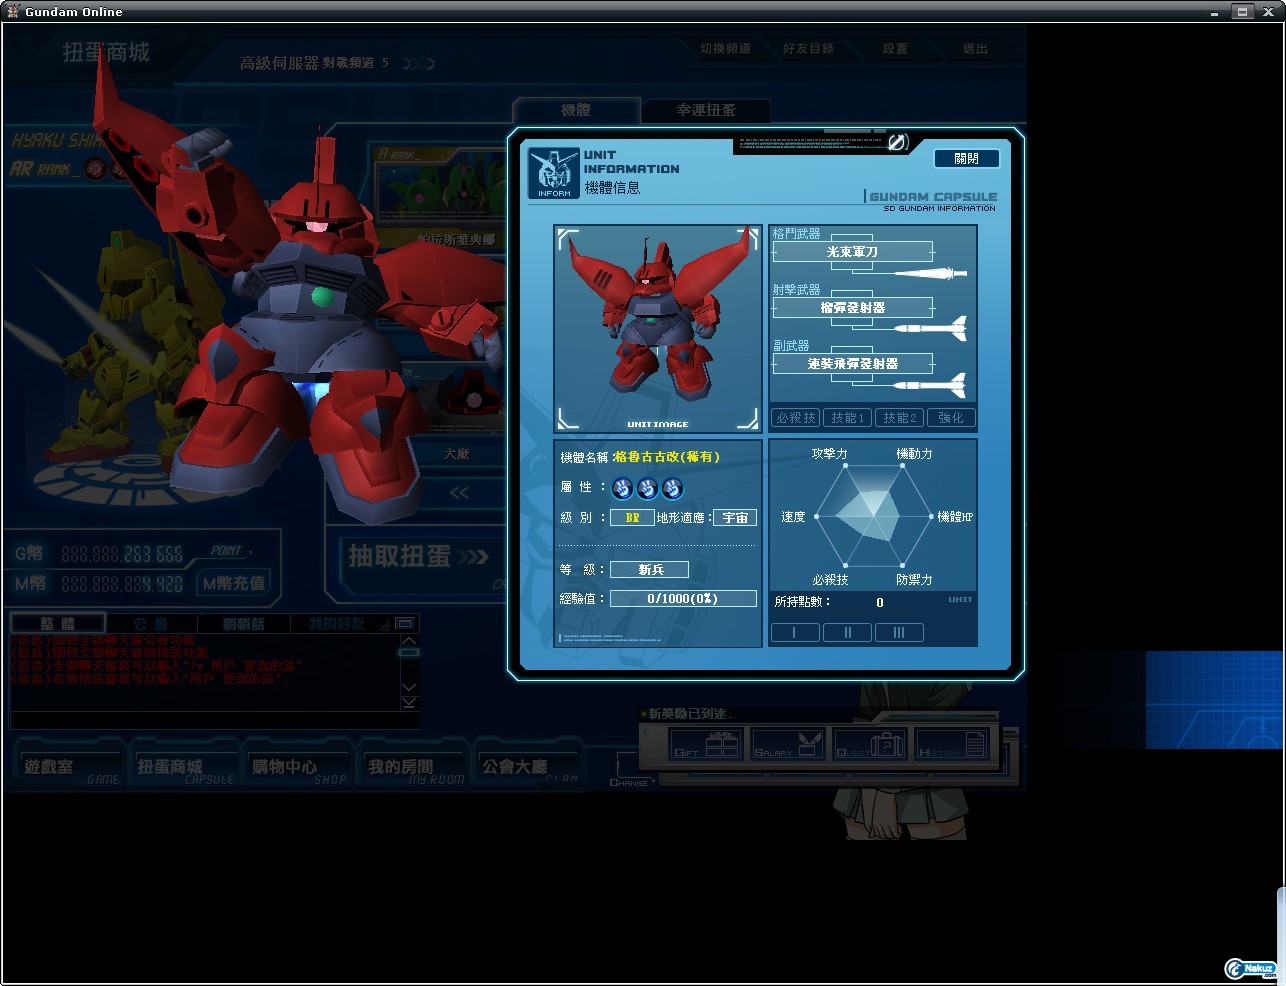
Task: Open the Salary icon
Action: pyautogui.click(x=788, y=744)
